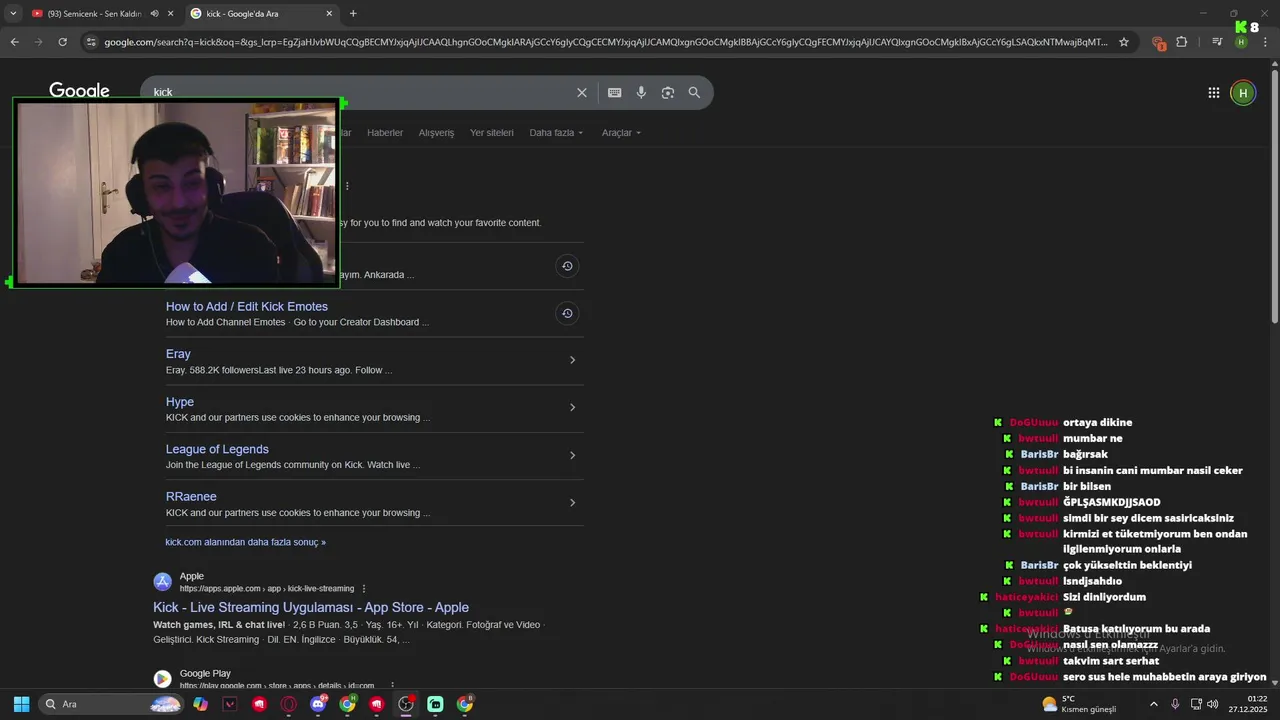Open the Eray sitelink

(178, 354)
